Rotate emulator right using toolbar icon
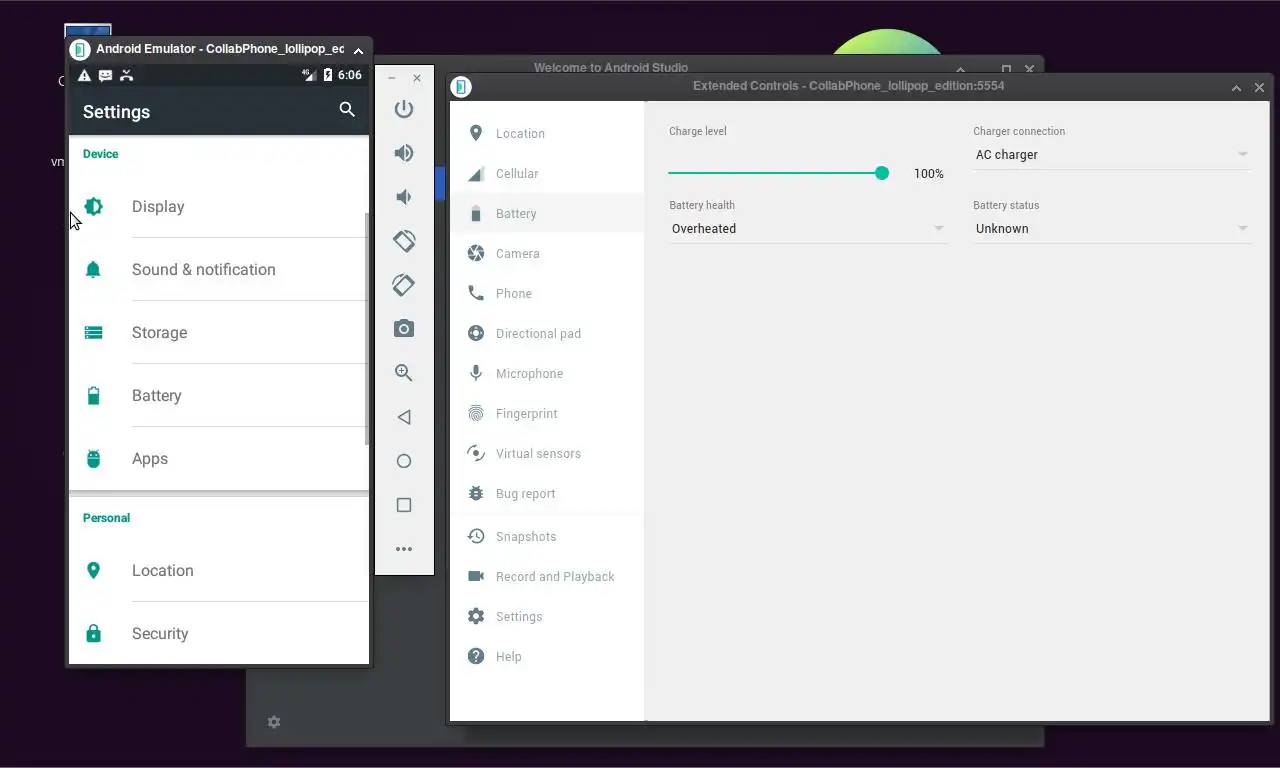Screen dimensions: 1280x768 pos(404,285)
